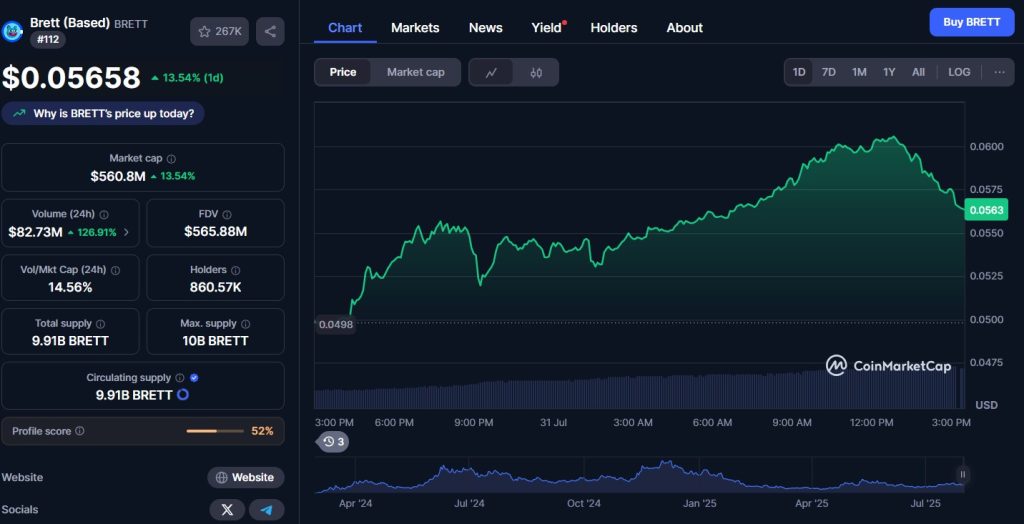This screenshot has height=524, width=1024.
Task: Select the All time range
Action: pos(918,73)
